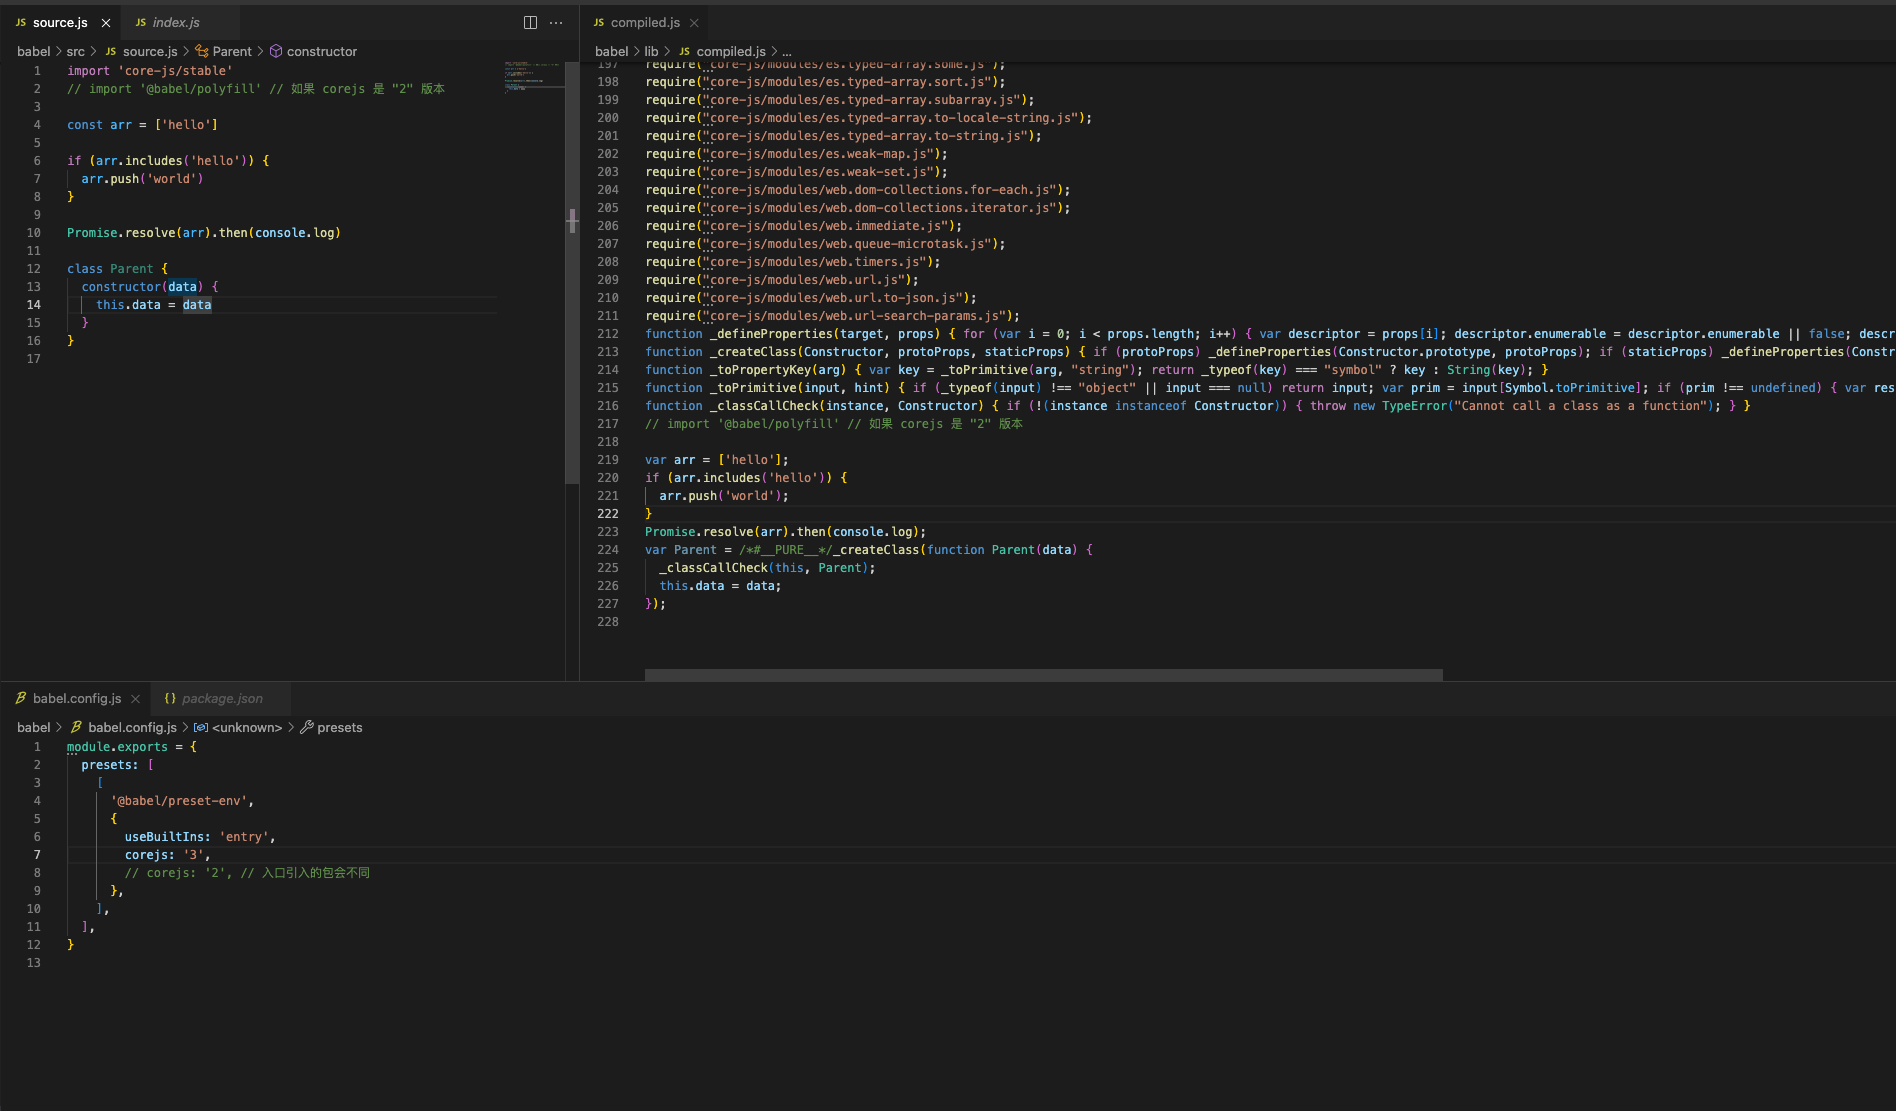Click the constructor breadcrumb cube icon
This screenshot has height=1111, width=1896.
click(276, 52)
